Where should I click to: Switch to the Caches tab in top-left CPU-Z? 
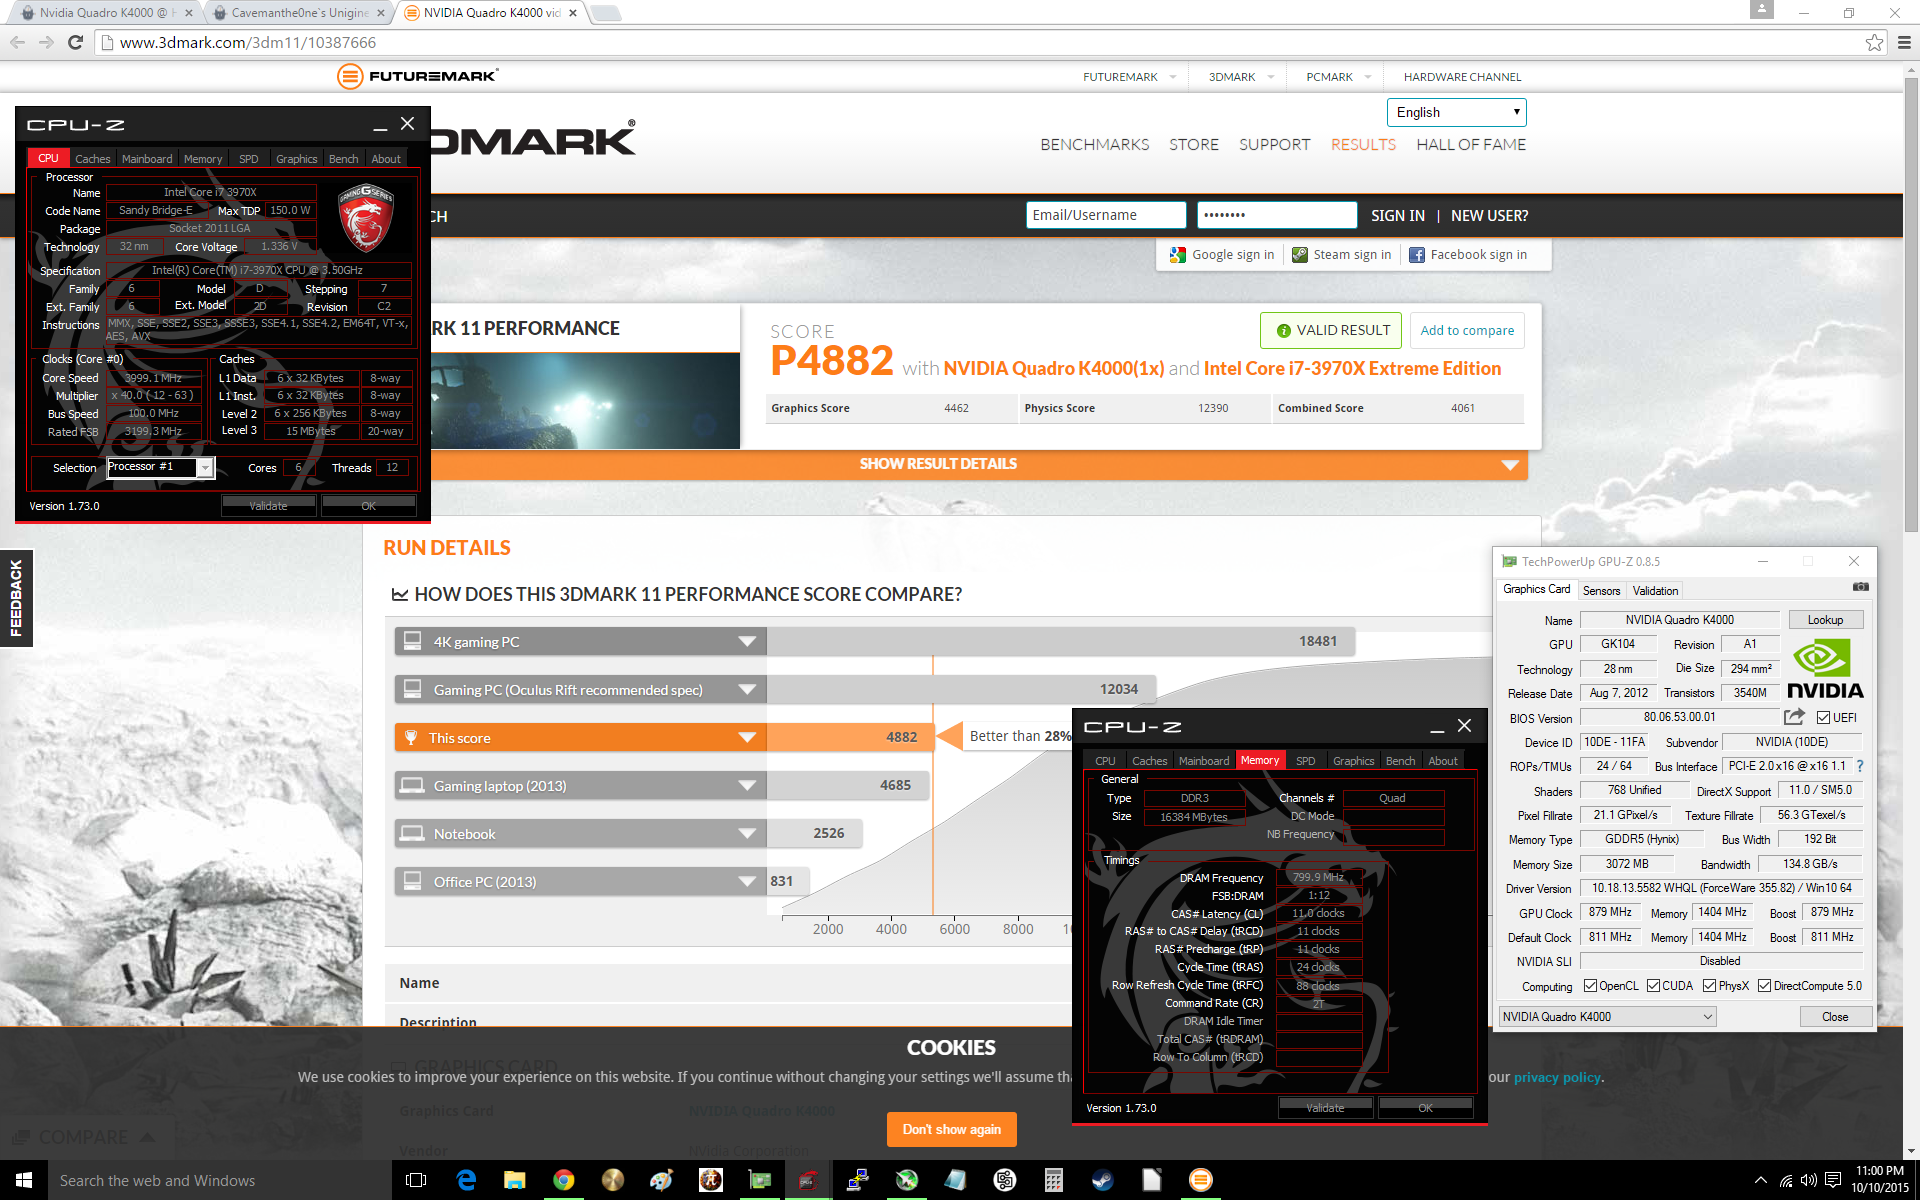point(93,159)
